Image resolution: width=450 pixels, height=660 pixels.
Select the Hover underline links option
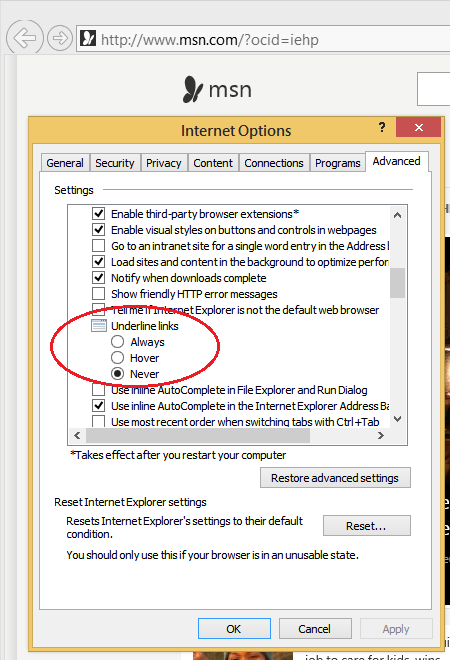(117, 358)
